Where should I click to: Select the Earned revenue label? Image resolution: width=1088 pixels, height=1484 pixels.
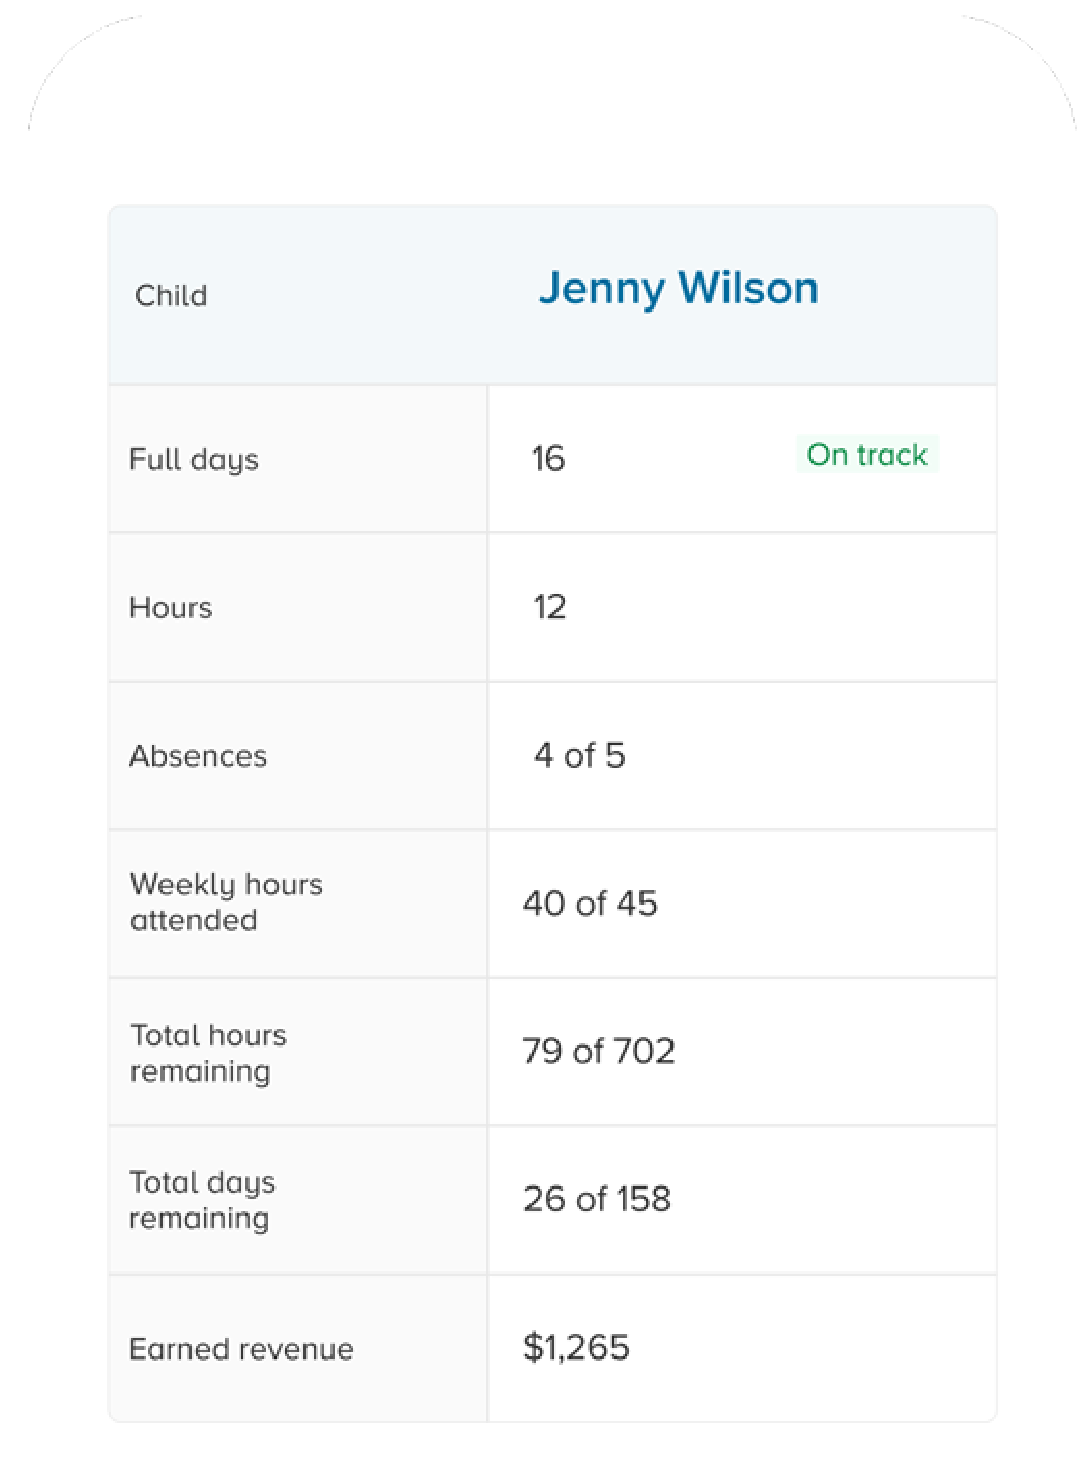(241, 1349)
